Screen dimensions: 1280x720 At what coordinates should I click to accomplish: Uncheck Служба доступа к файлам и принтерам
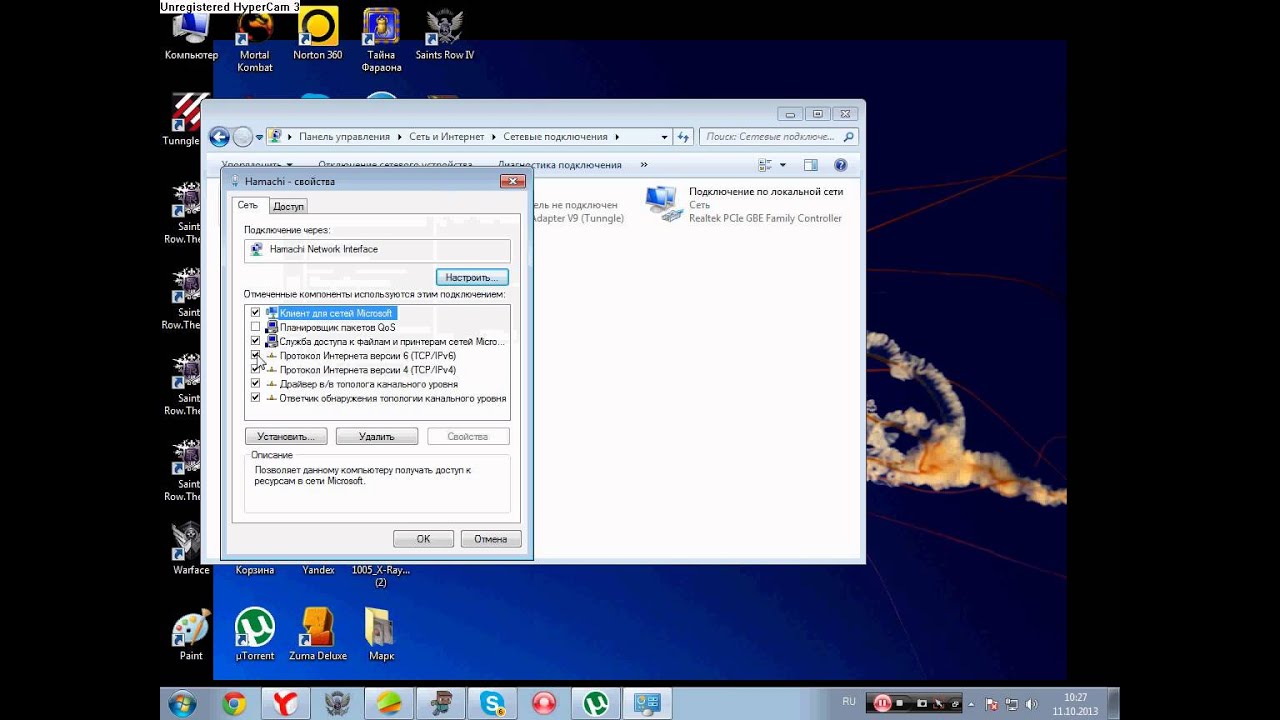tap(255, 341)
